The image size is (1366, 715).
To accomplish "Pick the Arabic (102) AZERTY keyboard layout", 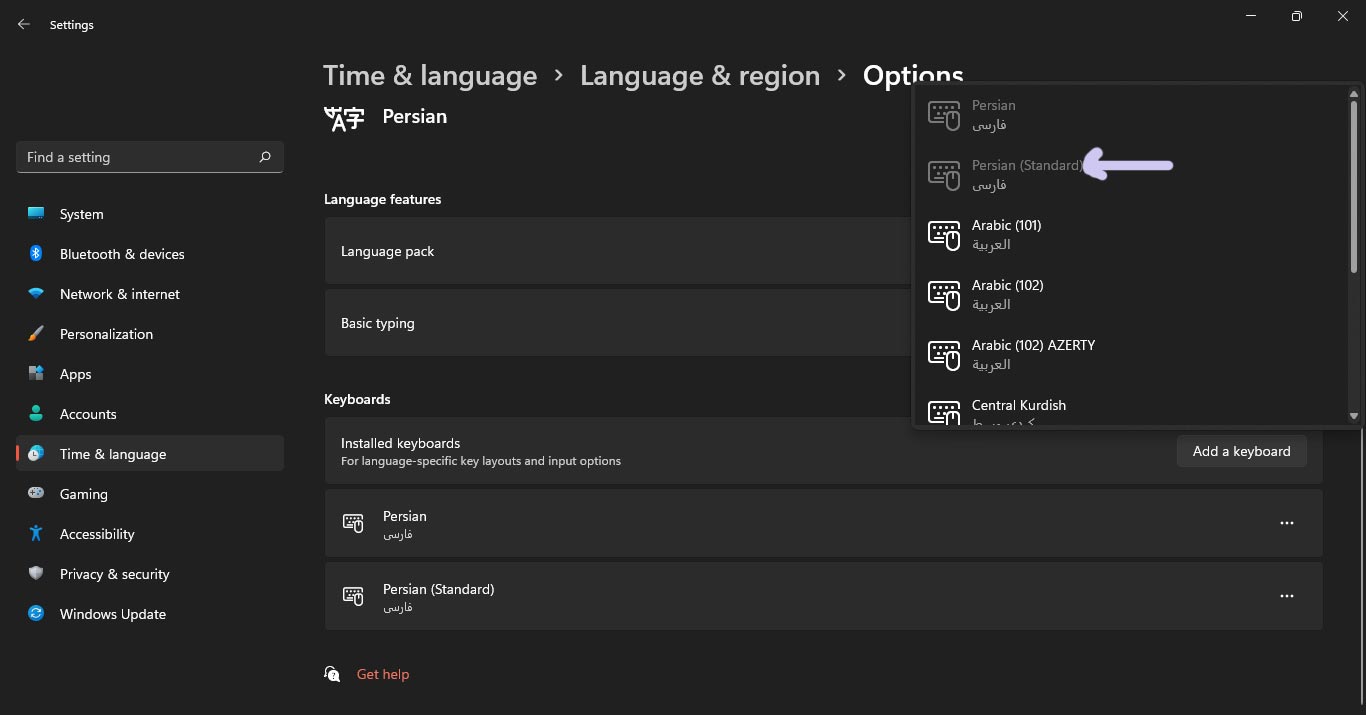I will [1131, 355].
